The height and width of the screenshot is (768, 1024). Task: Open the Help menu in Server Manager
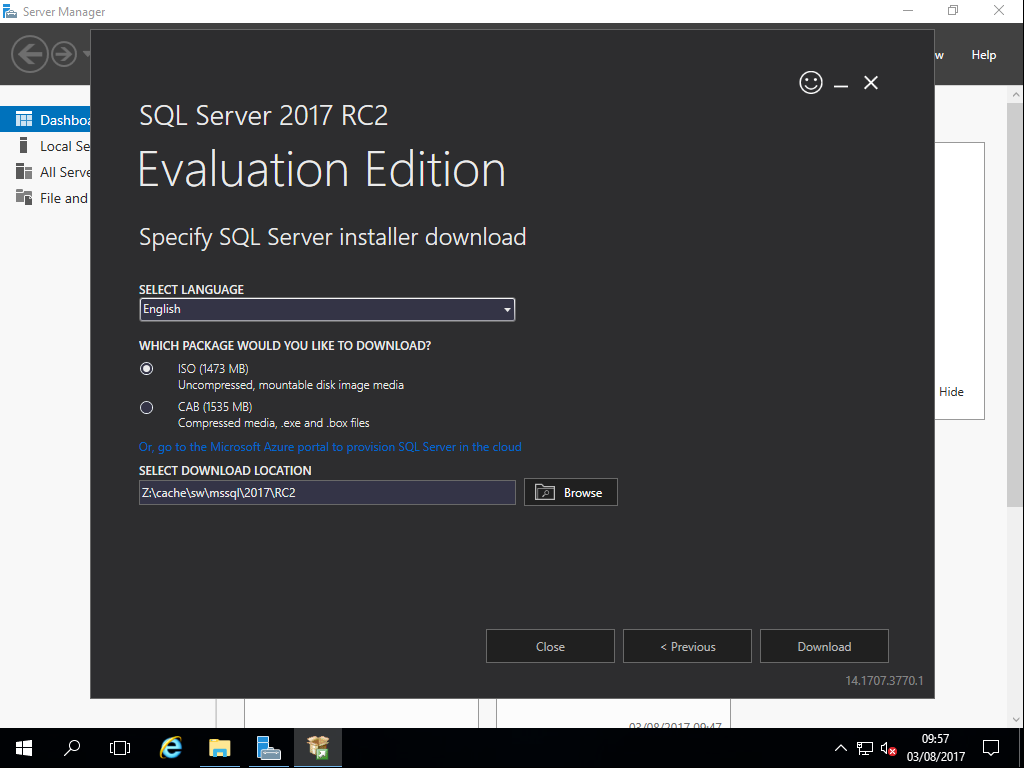983,55
